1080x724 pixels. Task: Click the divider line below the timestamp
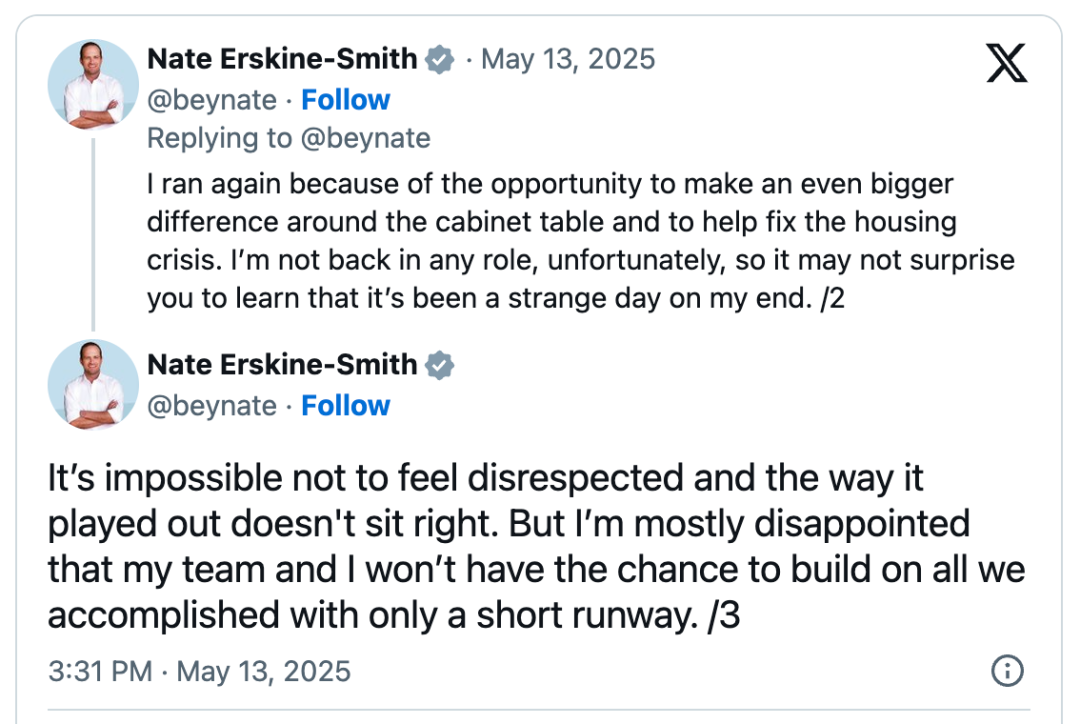coord(539,709)
